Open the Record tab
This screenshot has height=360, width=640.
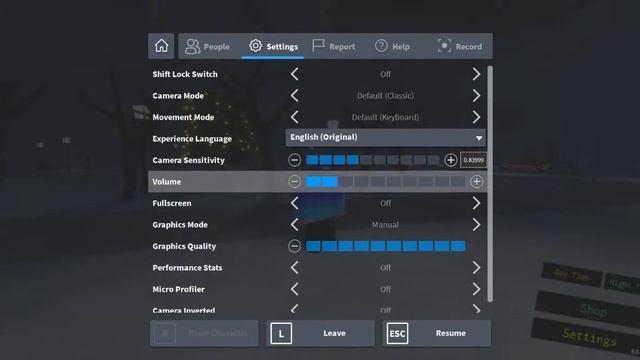point(460,47)
